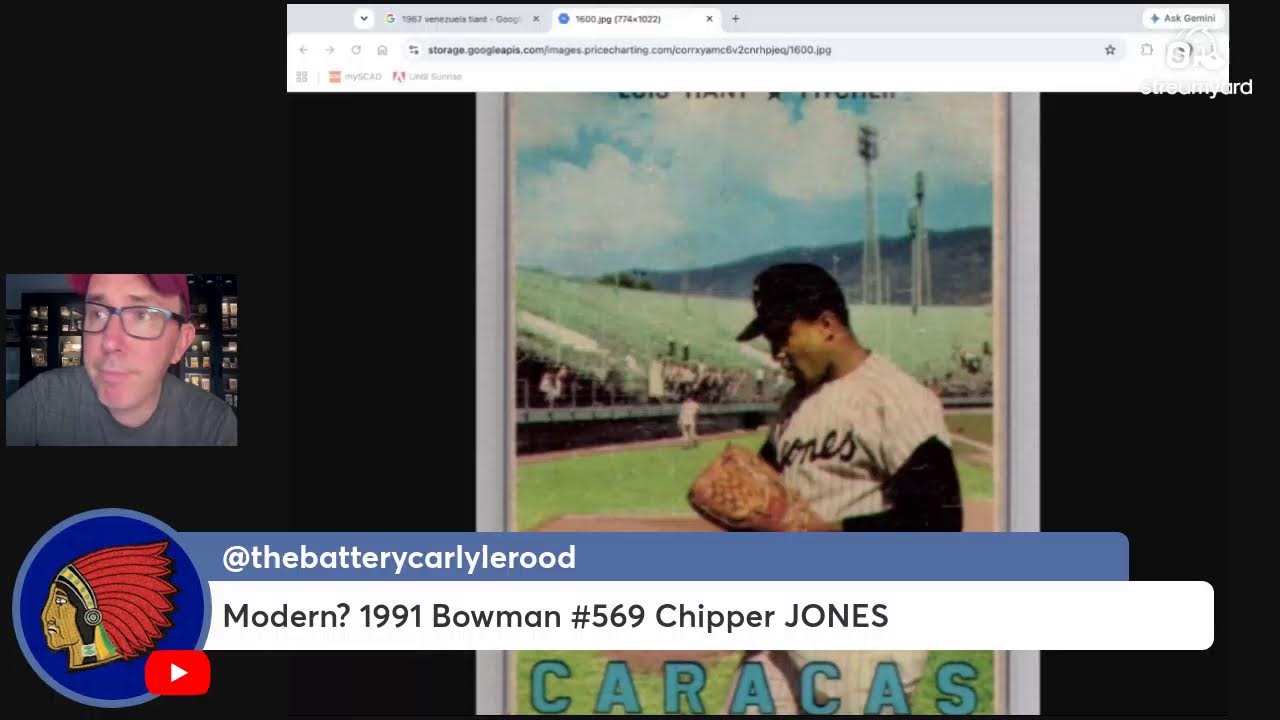Open a new browser tab
The height and width of the screenshot is (720, 1280).
tap(736, 18)
